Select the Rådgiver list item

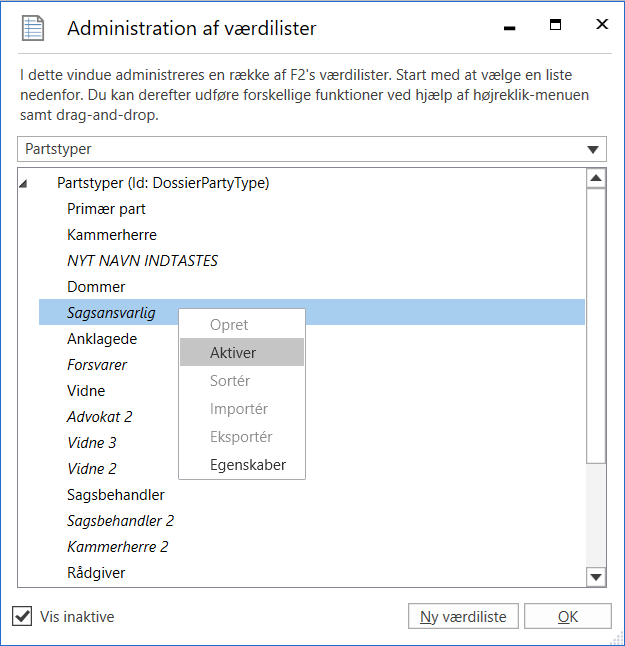click(x=96, y=573)
